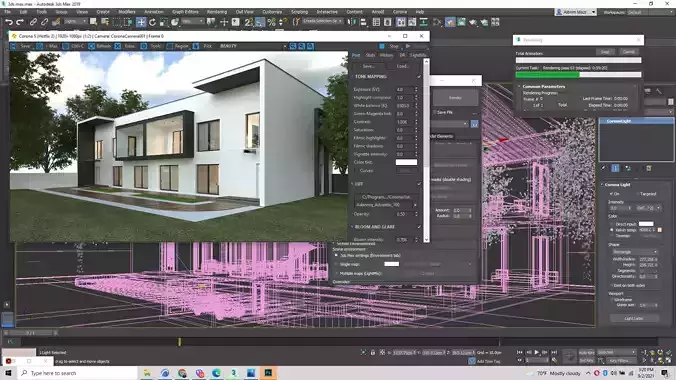Open the signed-in user account dropdown

click(x=576, y=12)
